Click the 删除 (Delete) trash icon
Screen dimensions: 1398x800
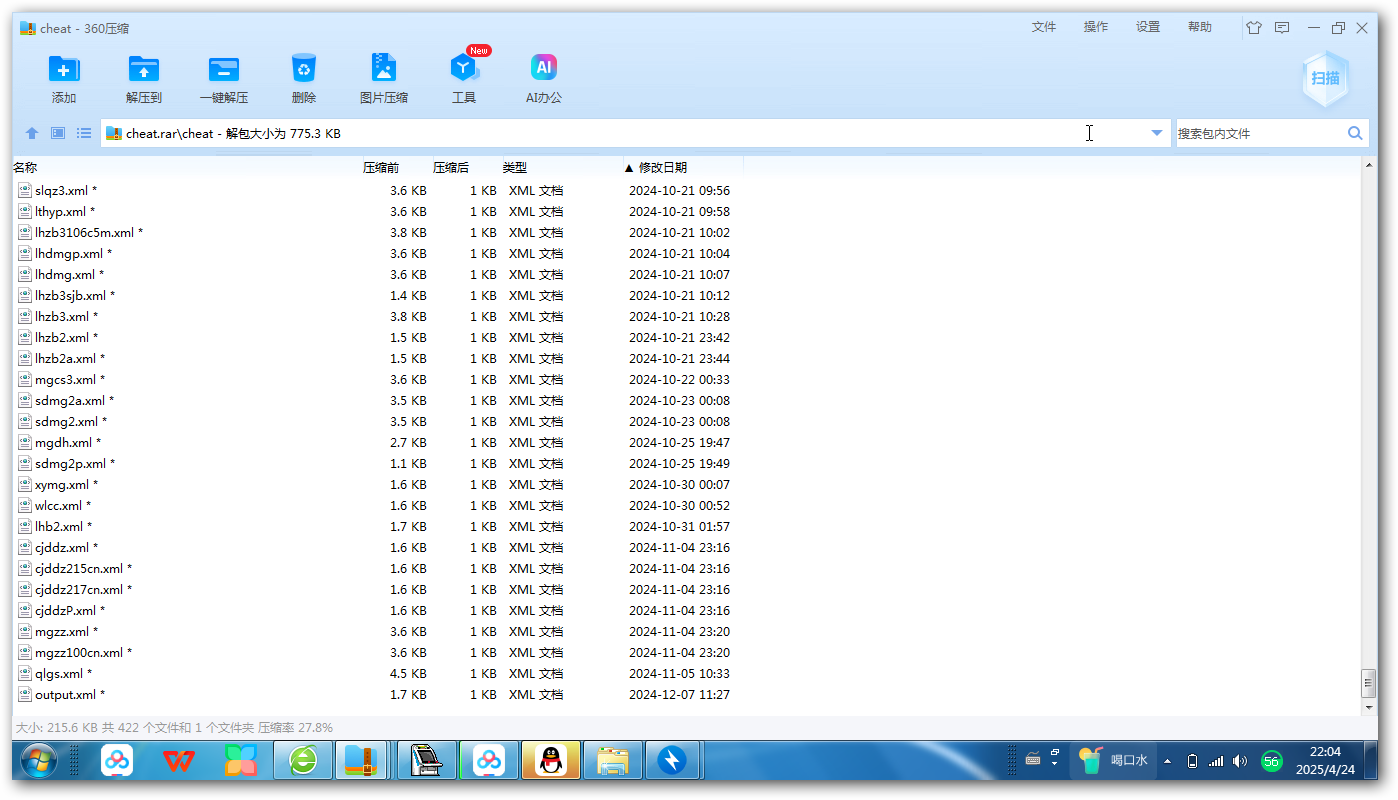point(304,68)
